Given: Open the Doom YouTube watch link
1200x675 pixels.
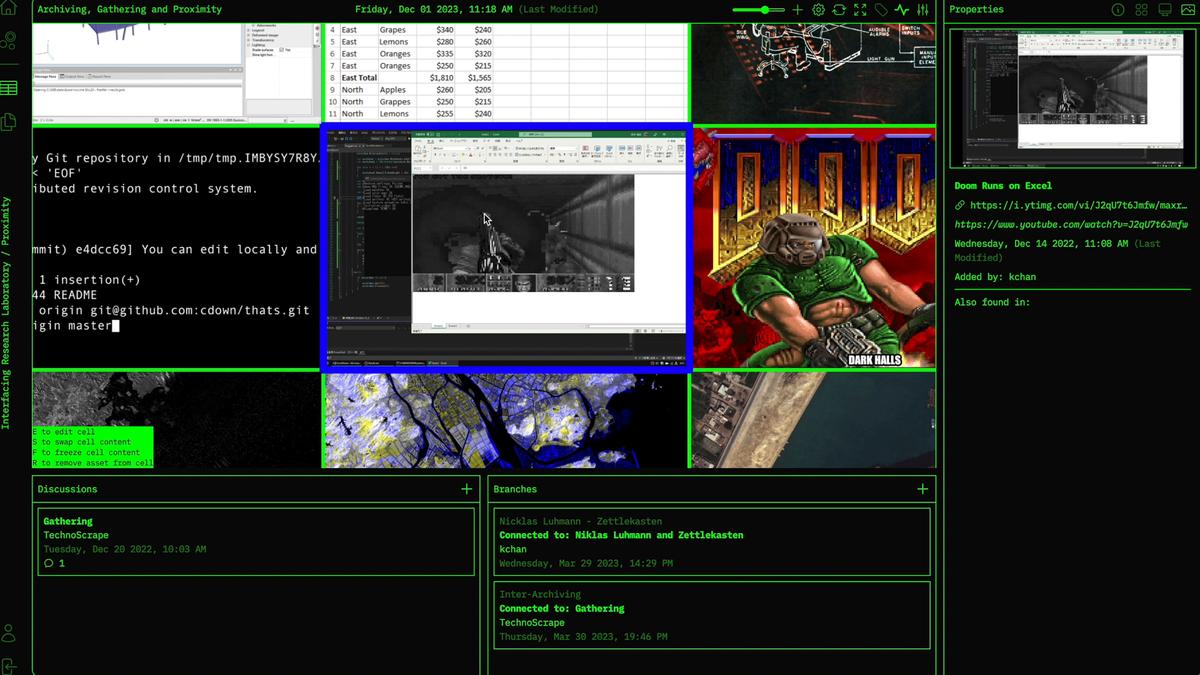Looking at the screenshot, I should click(1070, 225).
